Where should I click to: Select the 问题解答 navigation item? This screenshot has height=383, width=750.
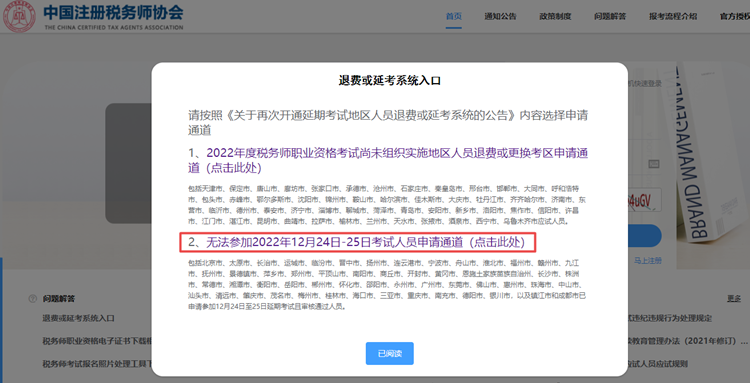point(610,16)
